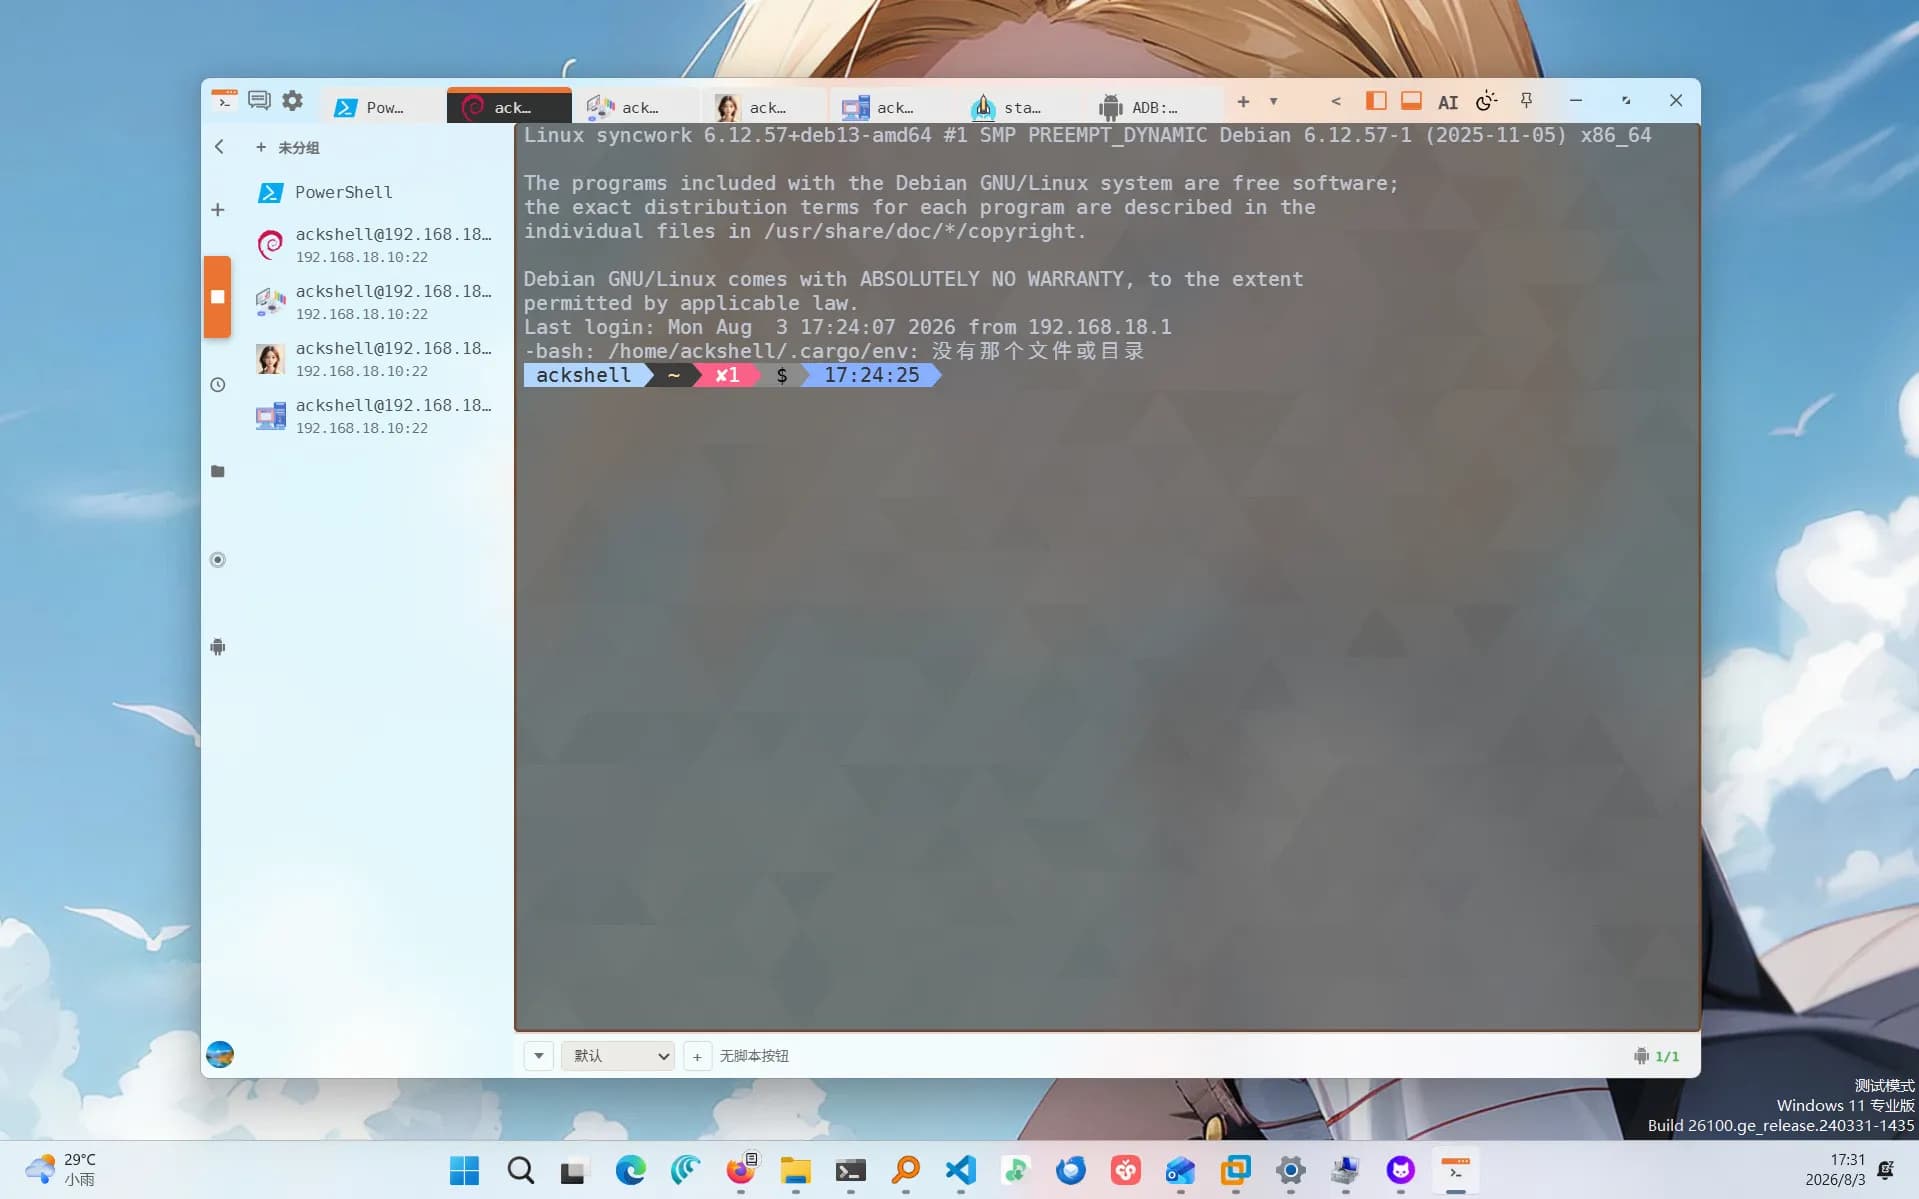Open the file folder panel
1919x1199 pixels.
(x=218, y=471)
